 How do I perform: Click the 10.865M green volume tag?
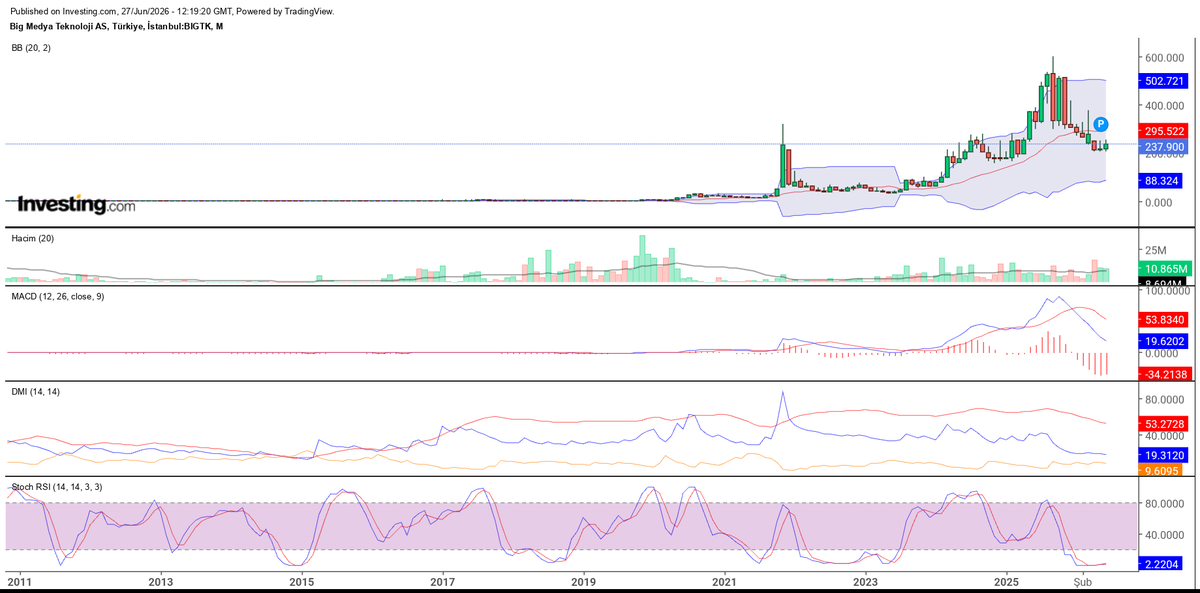1164,269
